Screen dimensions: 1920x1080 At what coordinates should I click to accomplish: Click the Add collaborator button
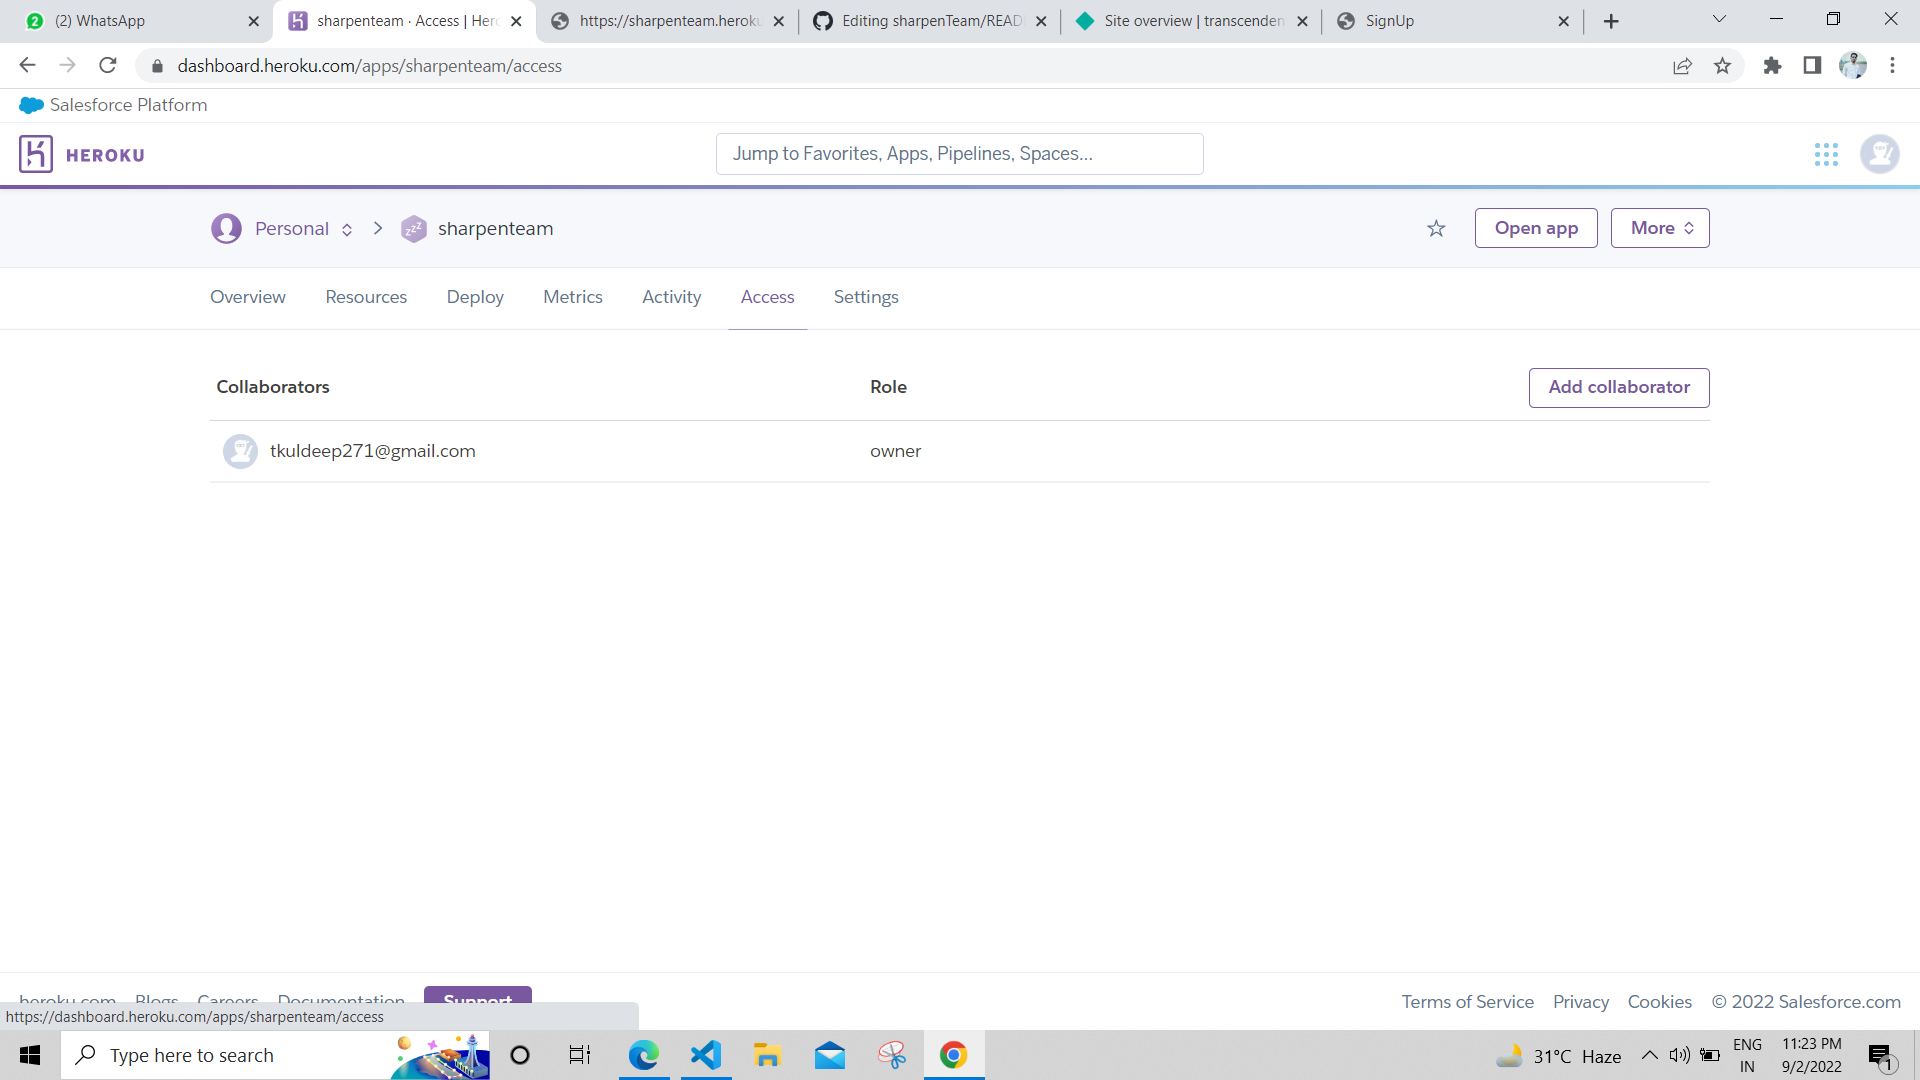pyautogui.click(x=1619, y=387)
